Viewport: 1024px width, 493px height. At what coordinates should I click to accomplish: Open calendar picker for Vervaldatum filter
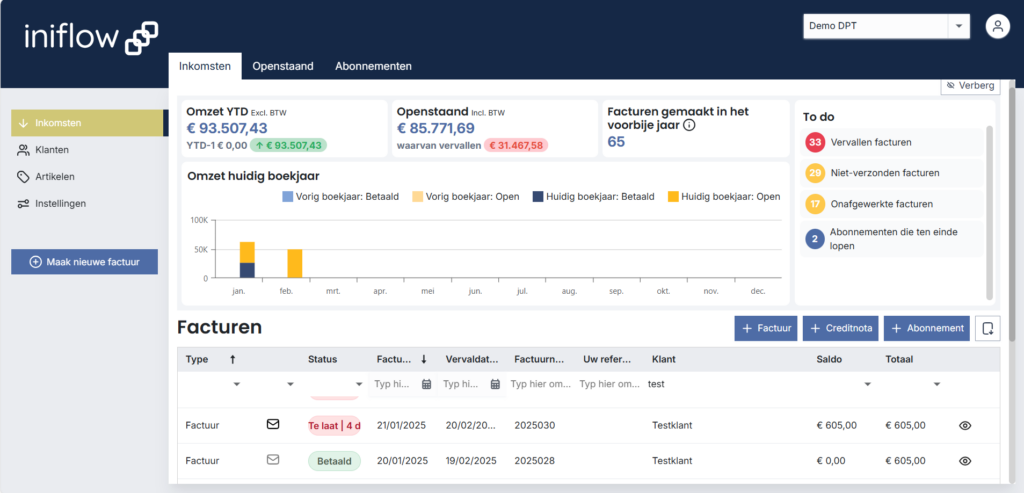(496, 384)
